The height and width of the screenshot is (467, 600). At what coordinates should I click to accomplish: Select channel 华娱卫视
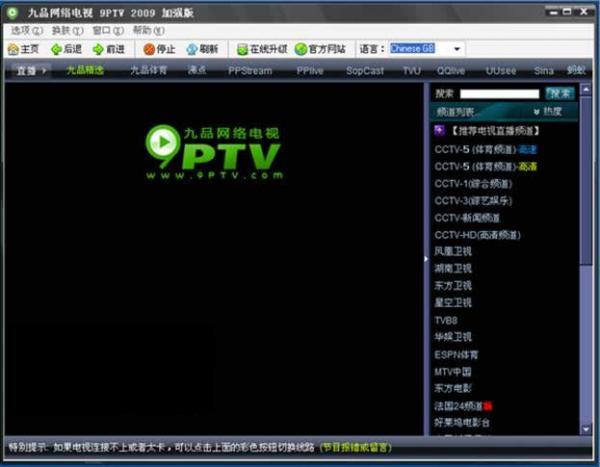point(453,337)
